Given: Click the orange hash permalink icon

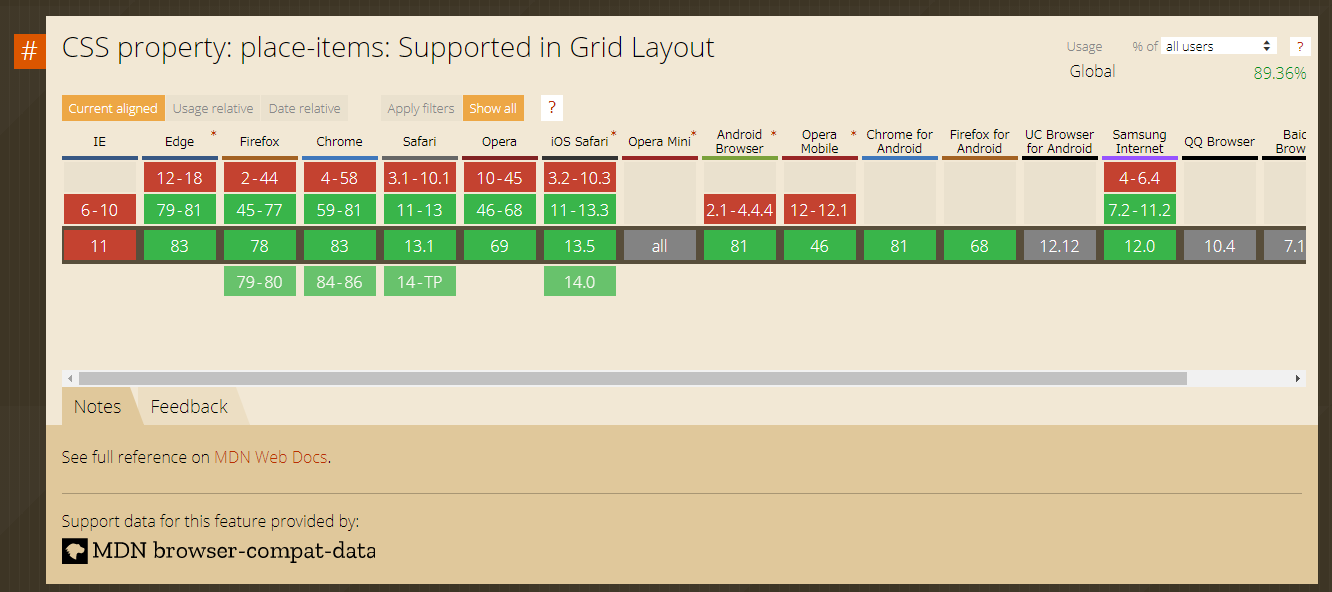Looking at the screenshot, I should pos(29,51).
